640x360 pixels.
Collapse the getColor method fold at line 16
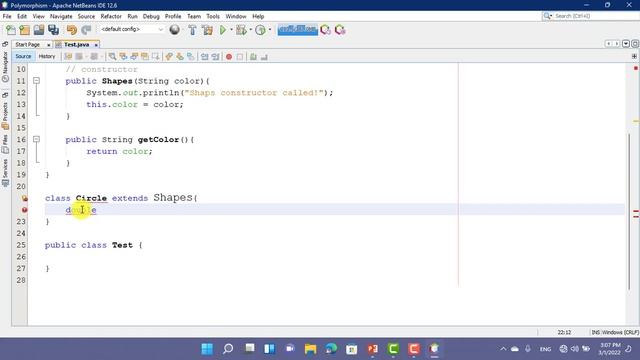pos(36,139)
